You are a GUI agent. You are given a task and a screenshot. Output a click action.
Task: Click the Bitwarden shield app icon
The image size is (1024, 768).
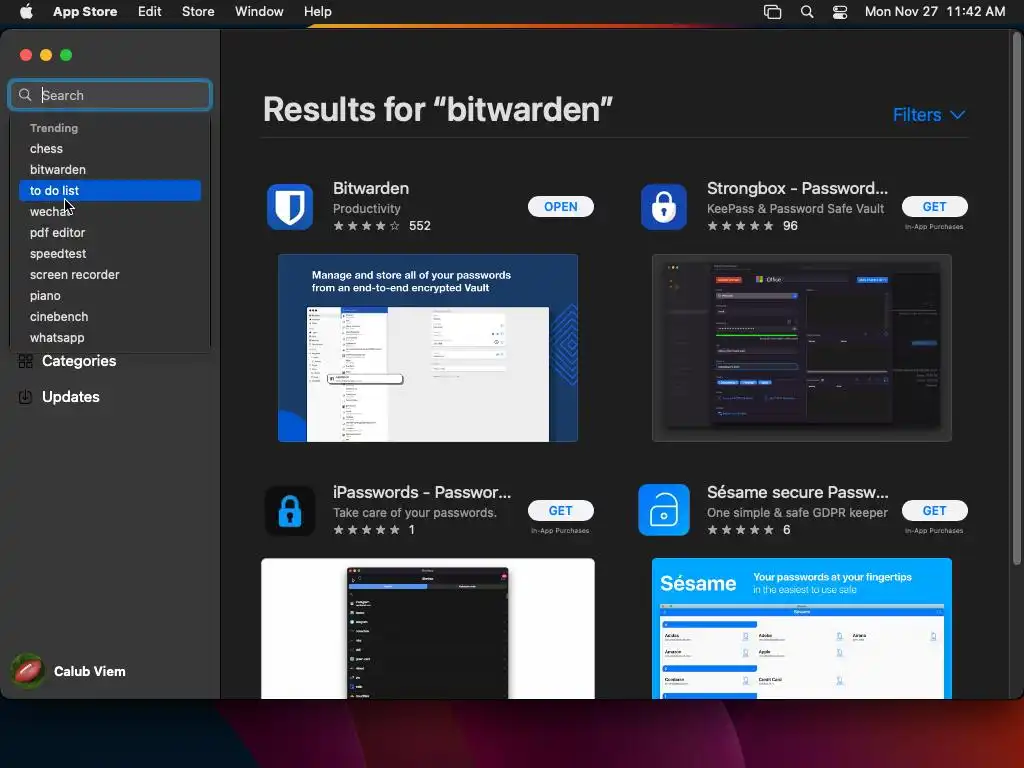click(x=290, y=207)
